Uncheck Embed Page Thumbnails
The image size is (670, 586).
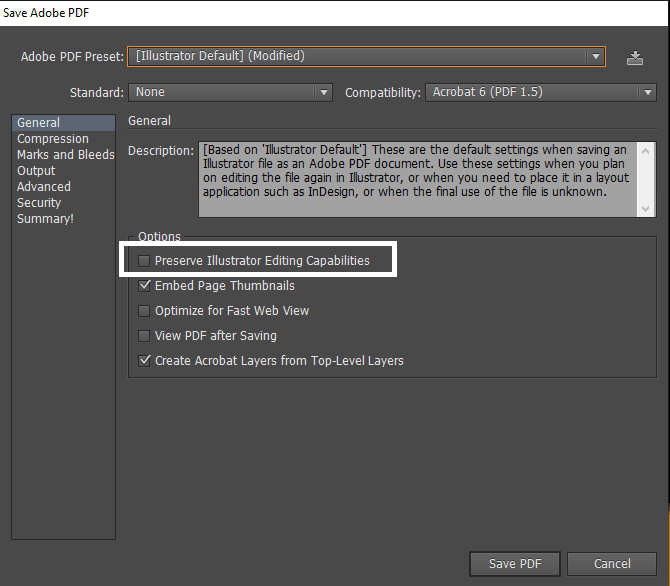tap(144, 286)
